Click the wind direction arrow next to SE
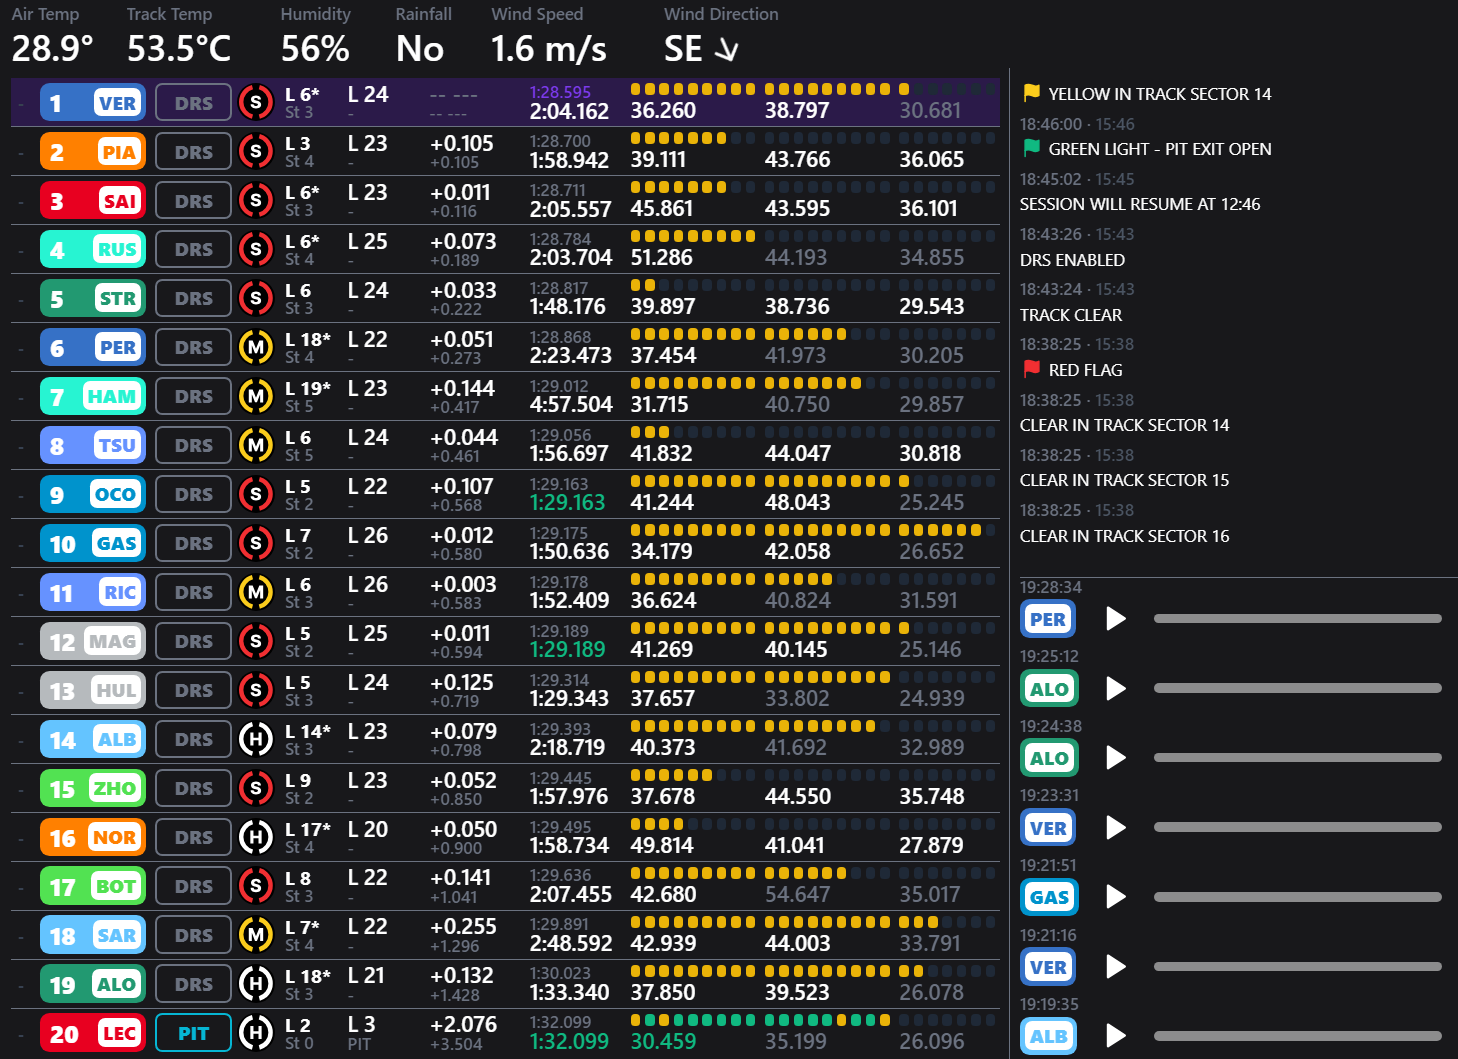 coord(727,49)
